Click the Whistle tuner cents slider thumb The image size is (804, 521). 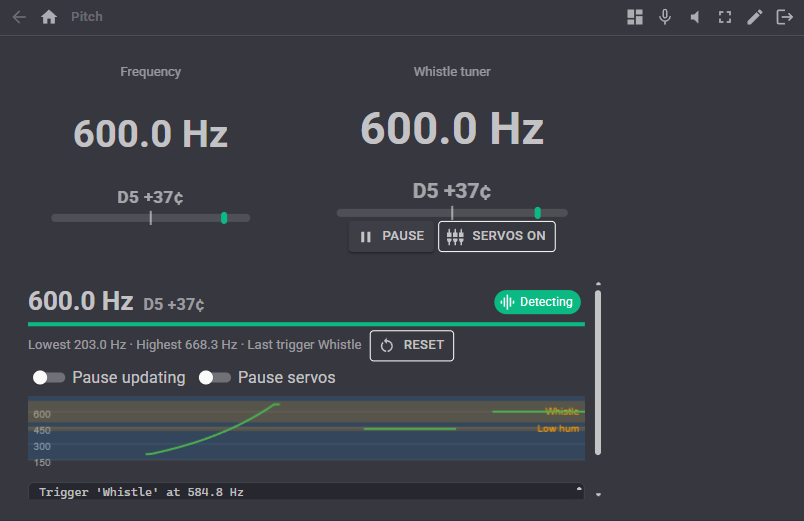[x=537, y=213]
